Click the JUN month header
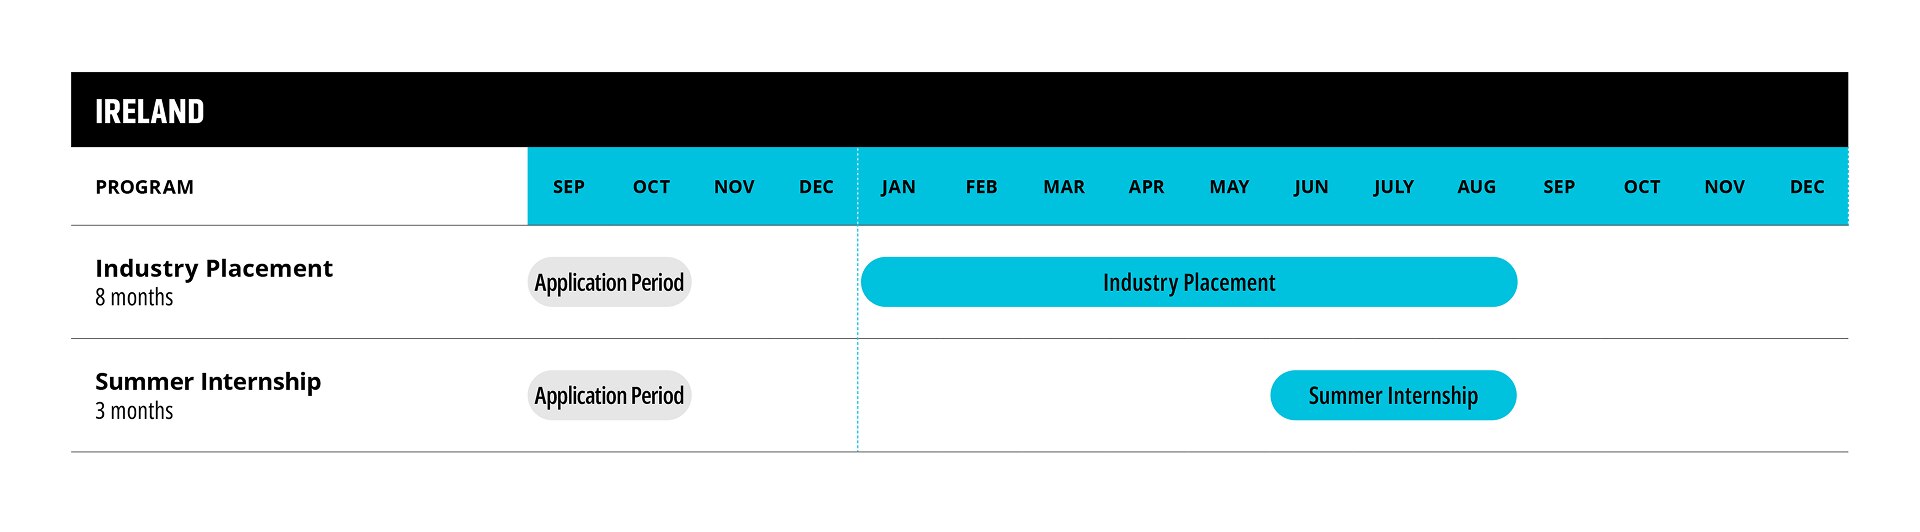The image size is (1920, 532). [x=1311, y=187]
